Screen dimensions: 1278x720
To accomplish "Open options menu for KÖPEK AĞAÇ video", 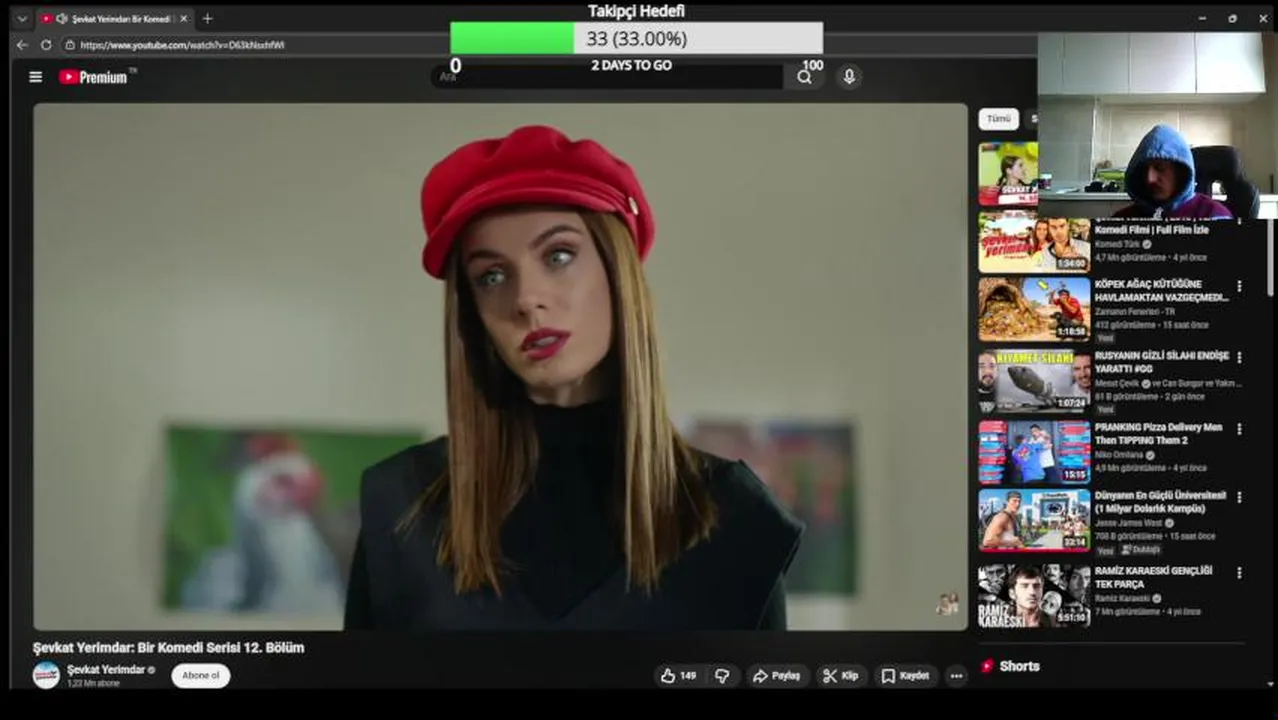I will point(1239,286).
